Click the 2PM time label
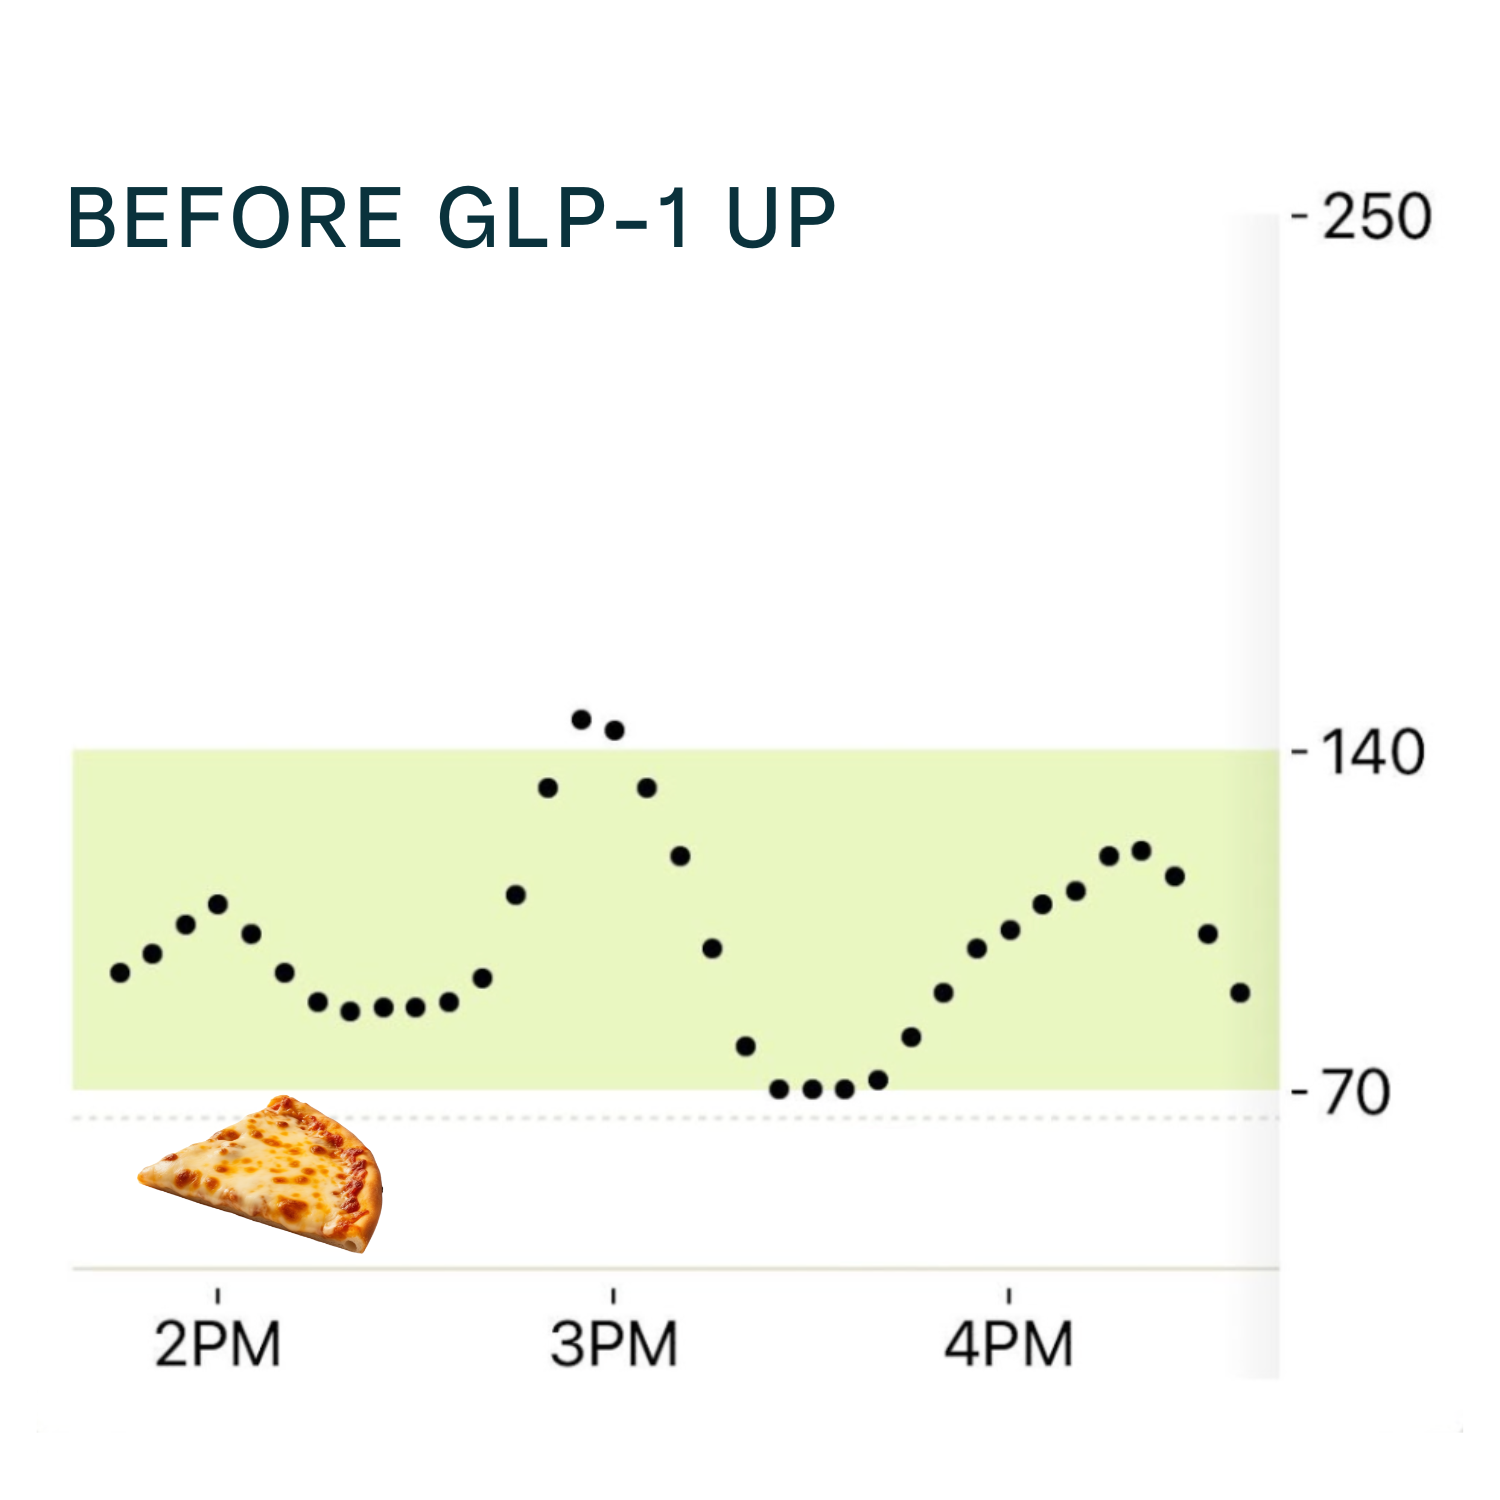 218,1344
